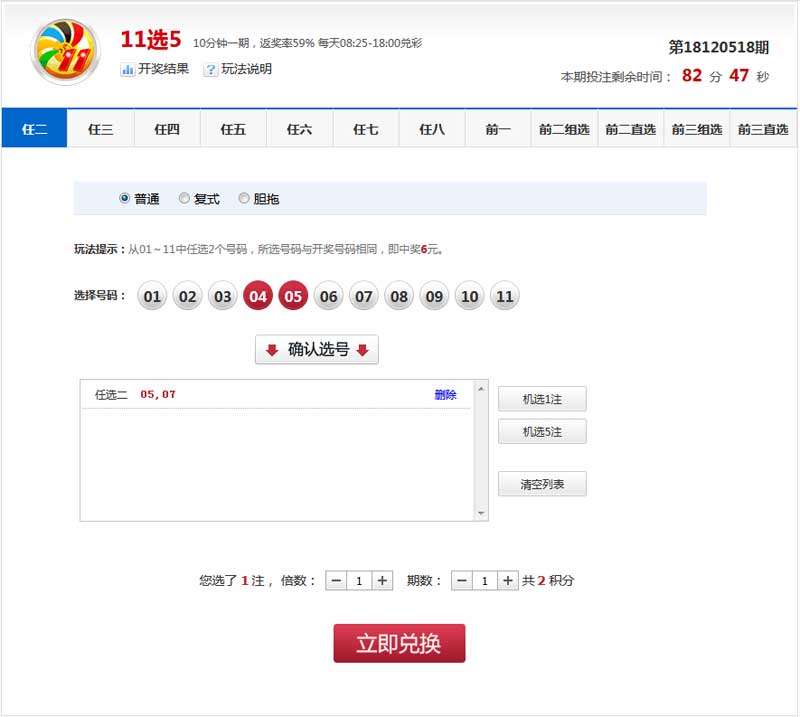Switch to the 任四 tab
Image resolution: width=800 pixels, height=717 pixels.
(x=167, y=129)
